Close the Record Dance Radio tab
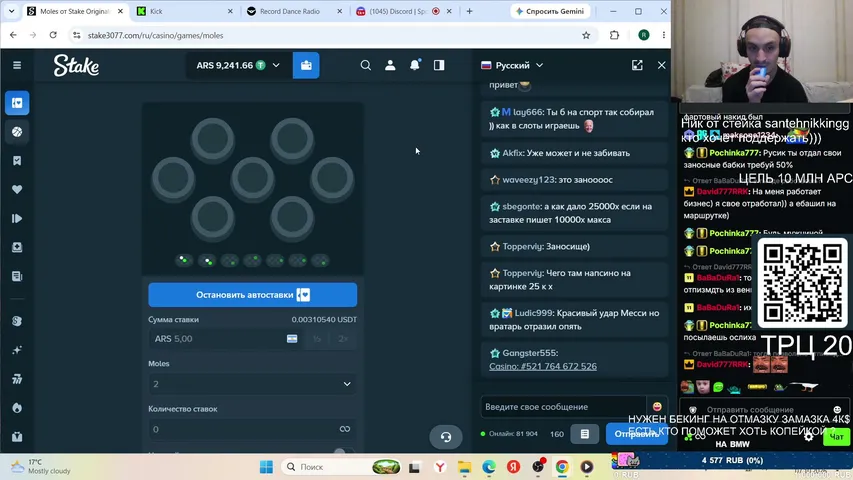The height and width of the screenshot is (480, 853). [x=339, y=11]
